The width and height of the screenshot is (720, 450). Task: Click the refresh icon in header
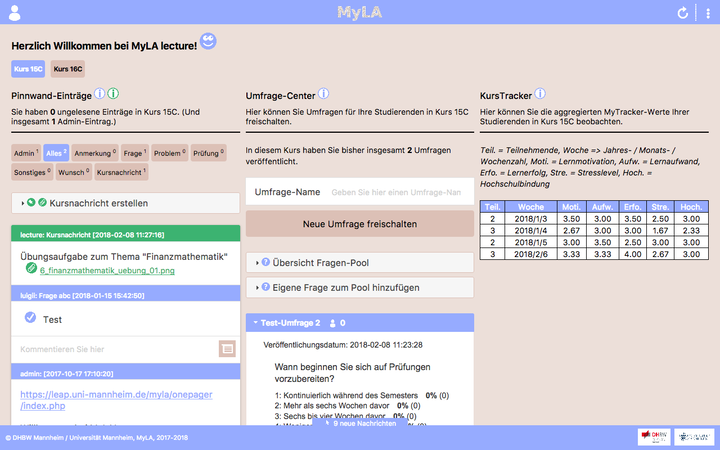[682, 13]
